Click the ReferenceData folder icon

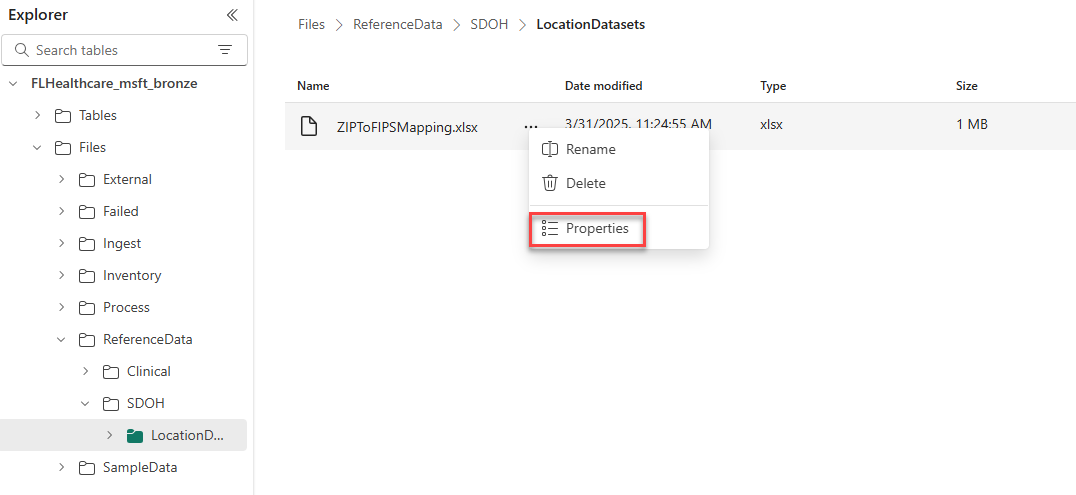click(87, 339)
